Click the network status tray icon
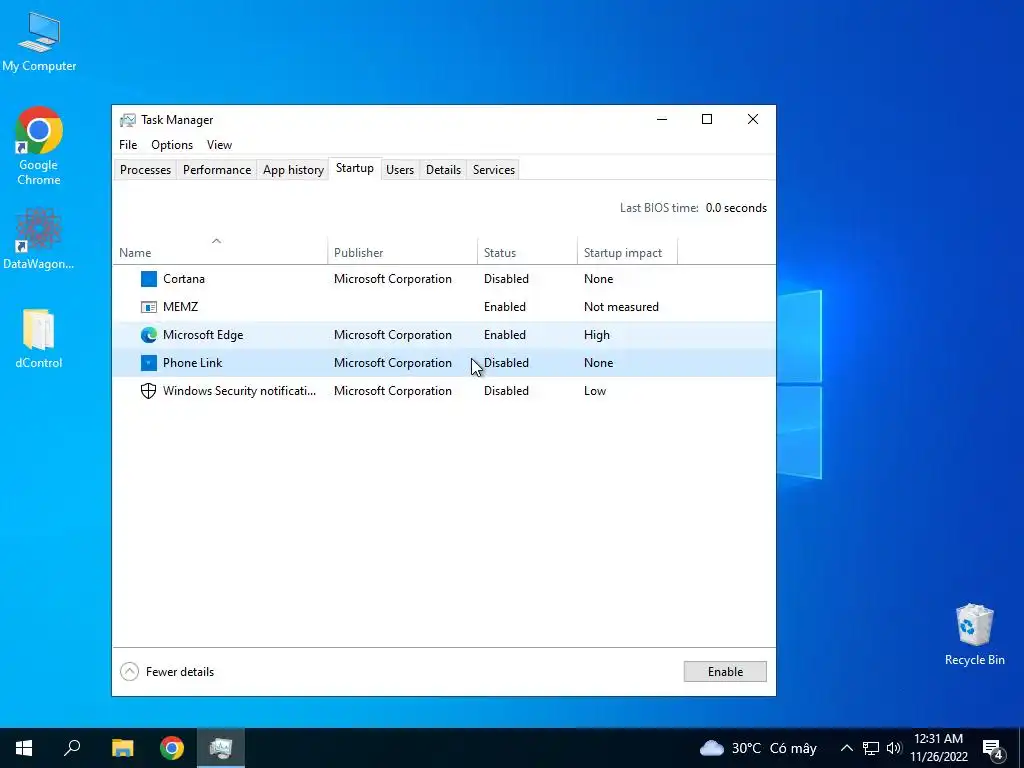The height and width of the screenshot is (768, 1024). click(x=871, y=748)
